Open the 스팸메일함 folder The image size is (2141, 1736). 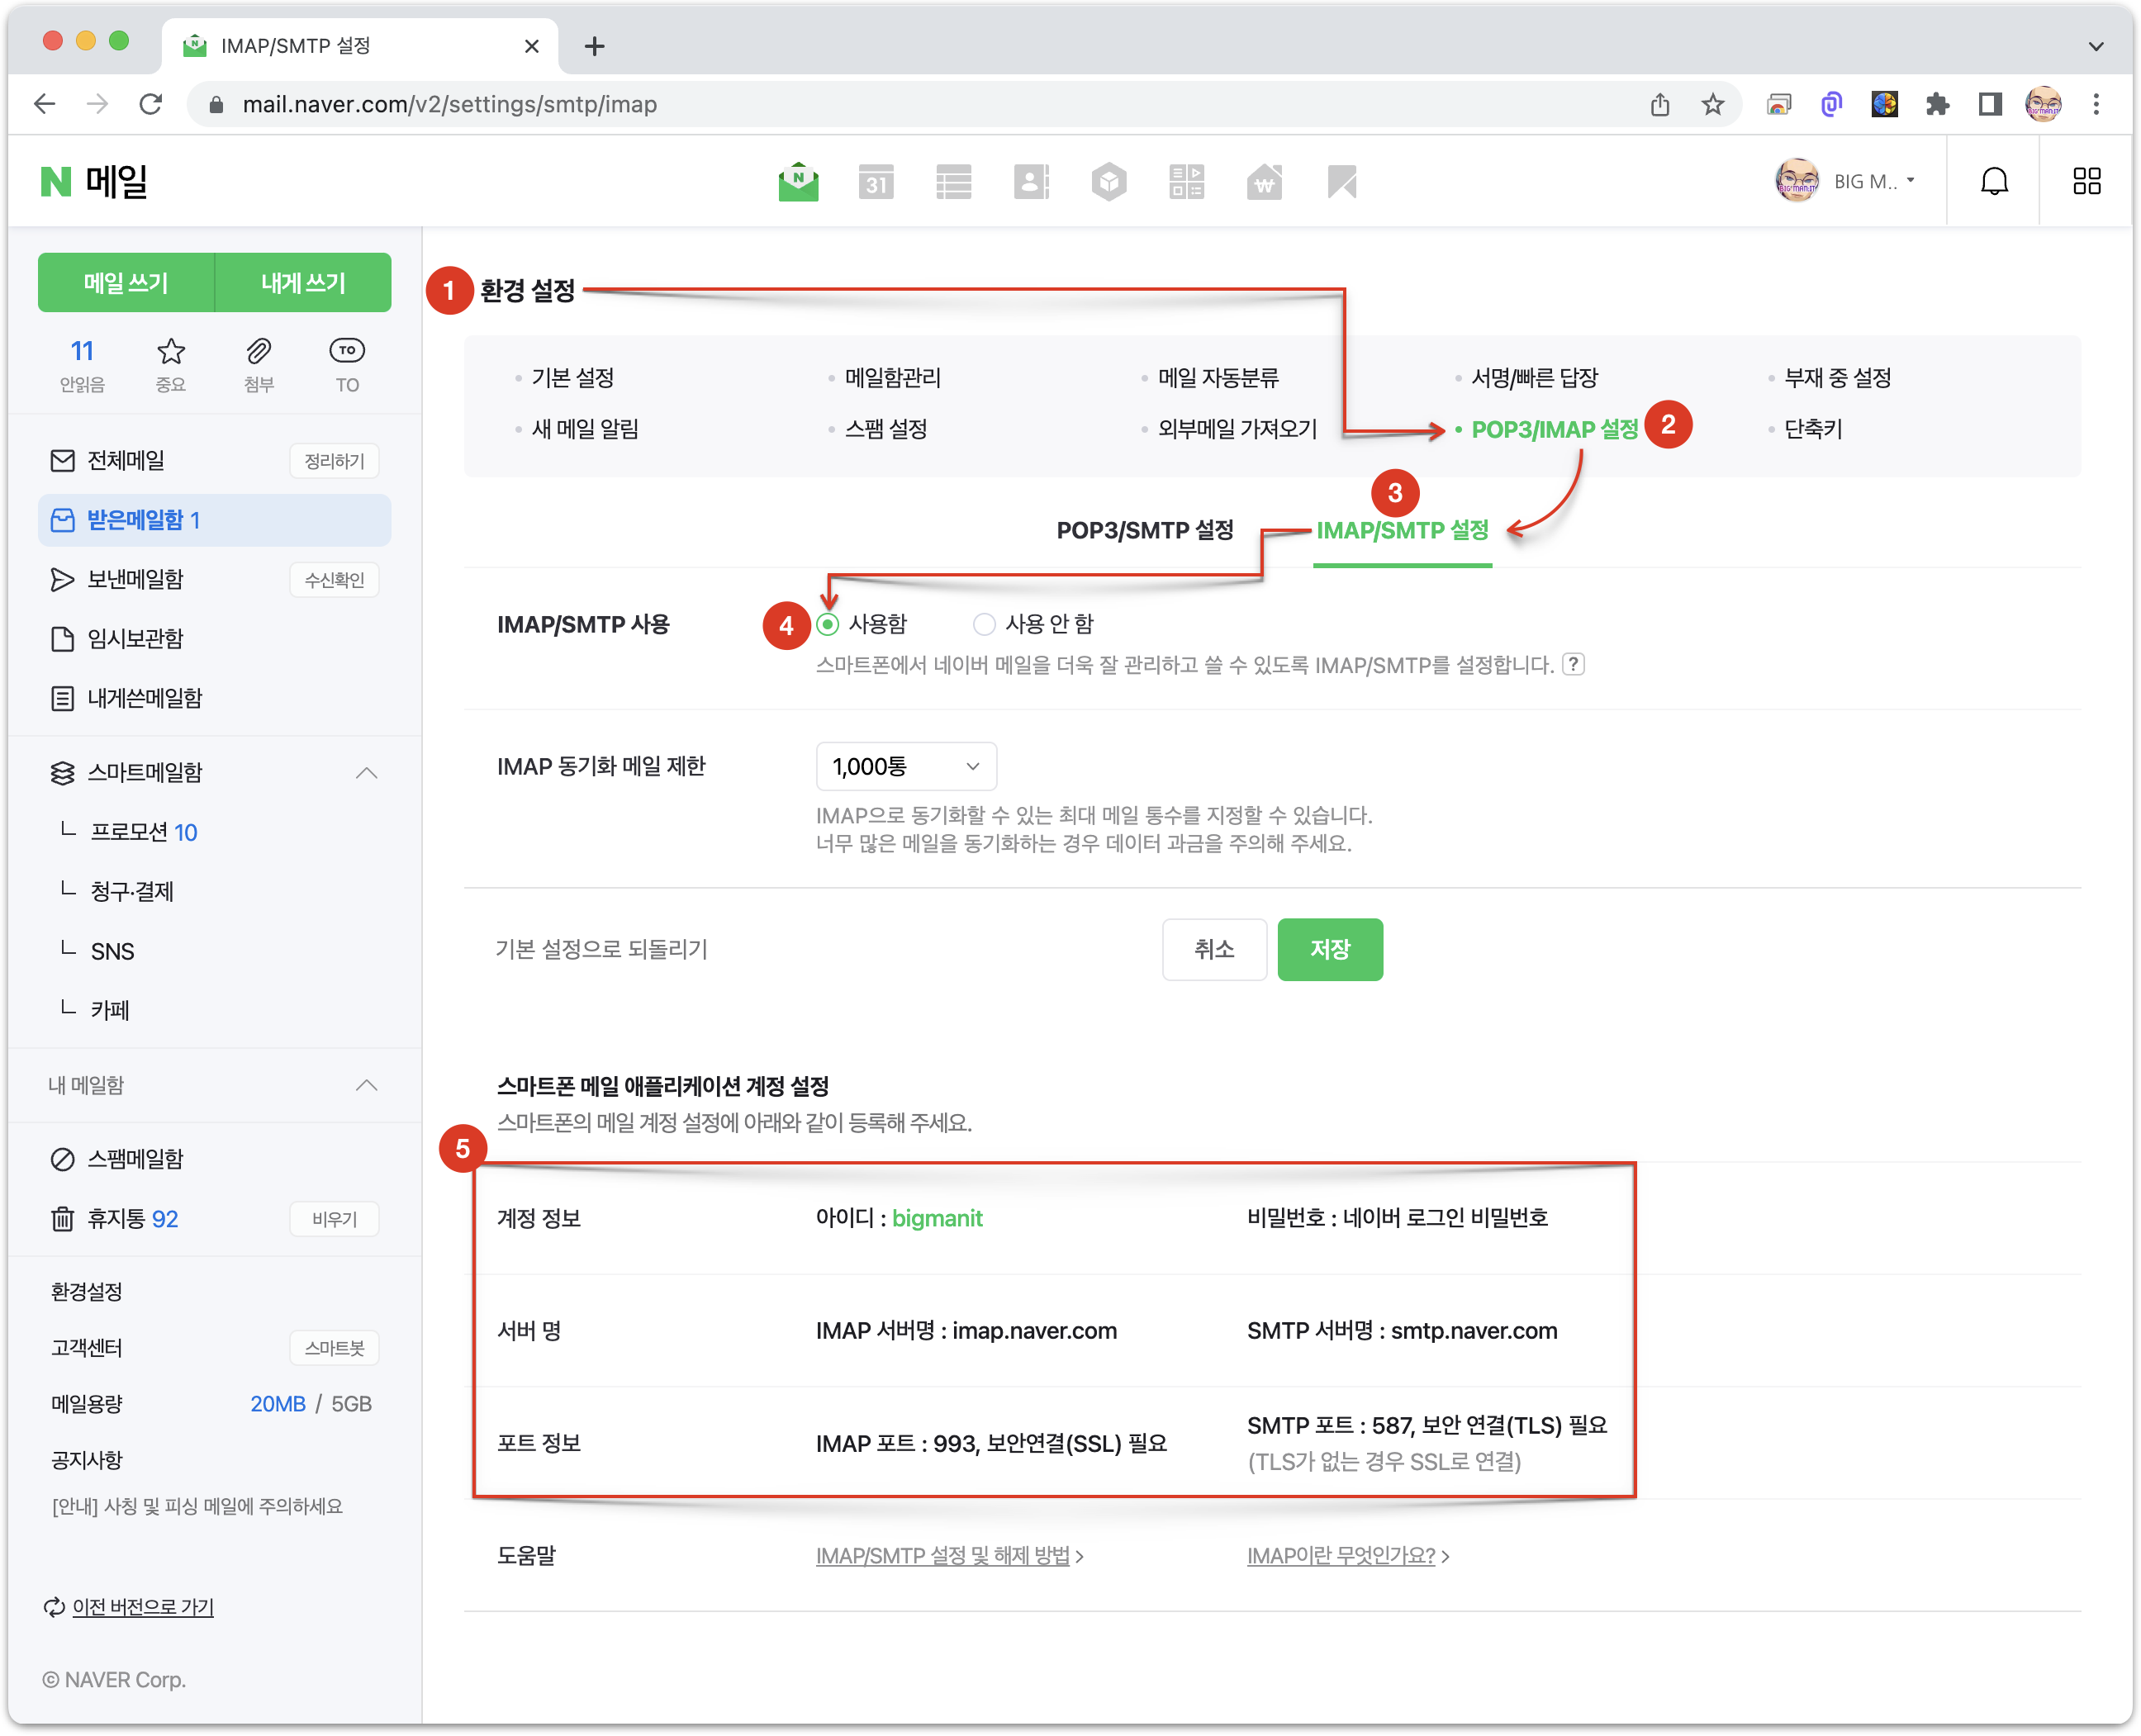[135, 1159]
